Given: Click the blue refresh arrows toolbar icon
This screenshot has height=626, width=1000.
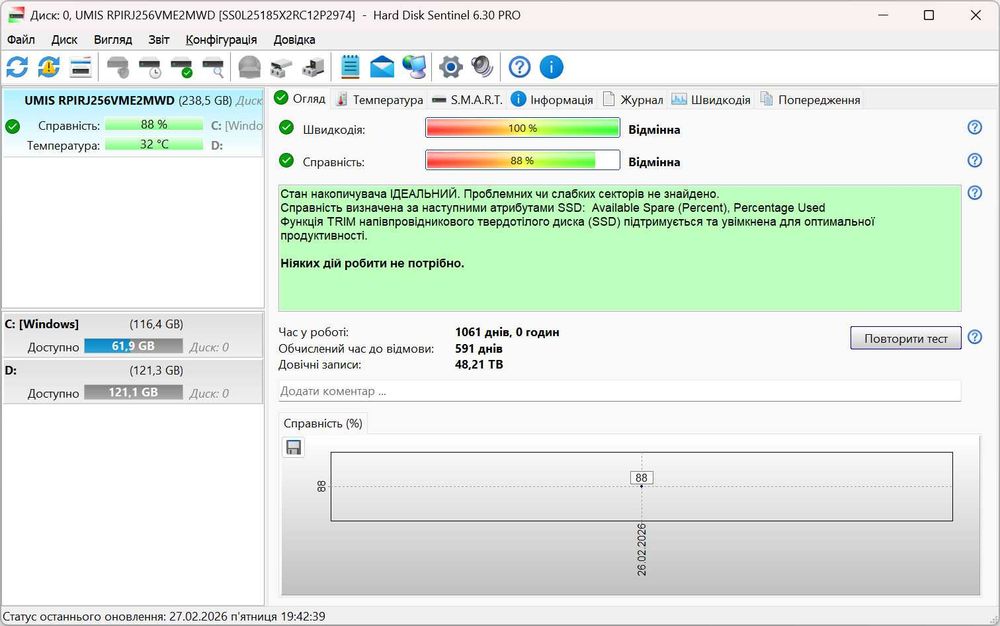Looking at the screenshot, I should point(17,67).
